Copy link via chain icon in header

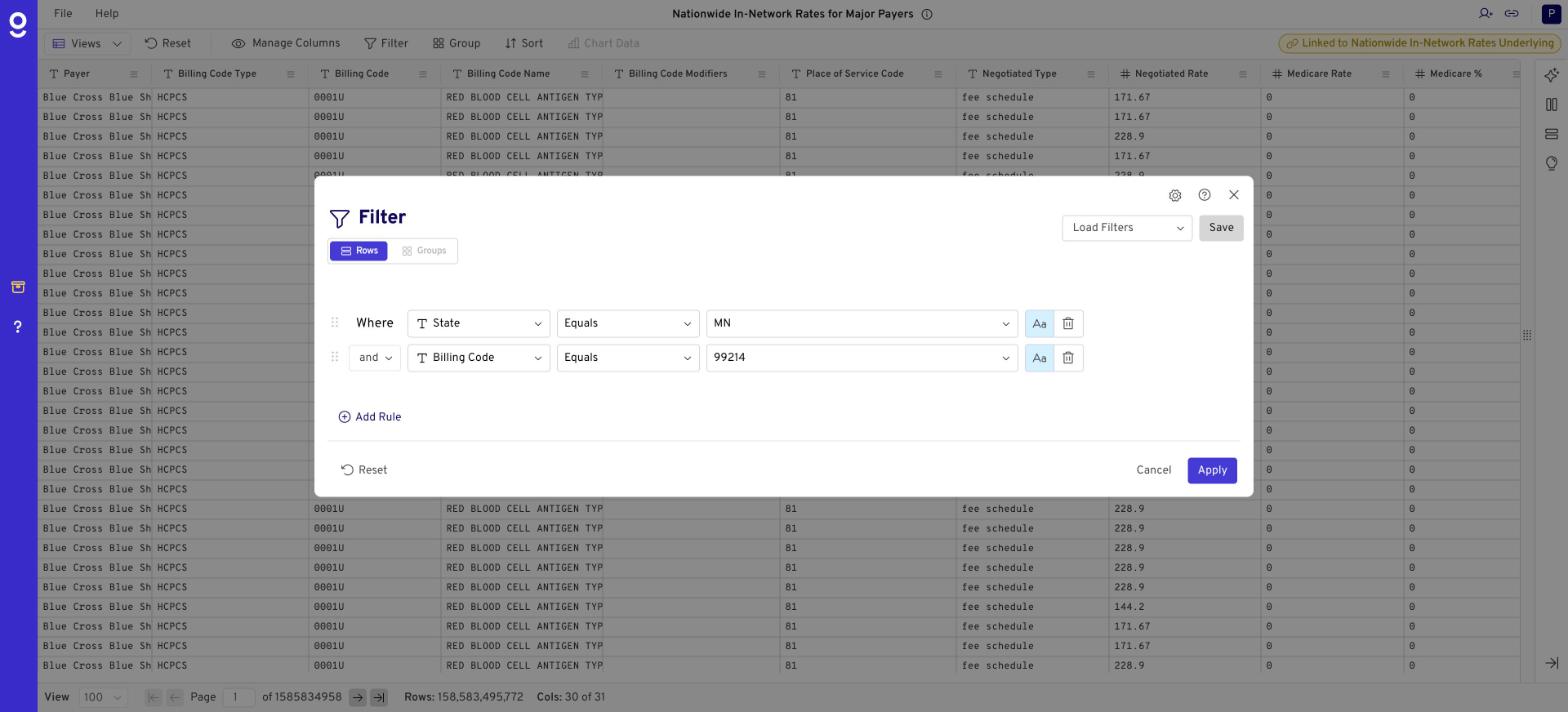[x=1511, y=14]
